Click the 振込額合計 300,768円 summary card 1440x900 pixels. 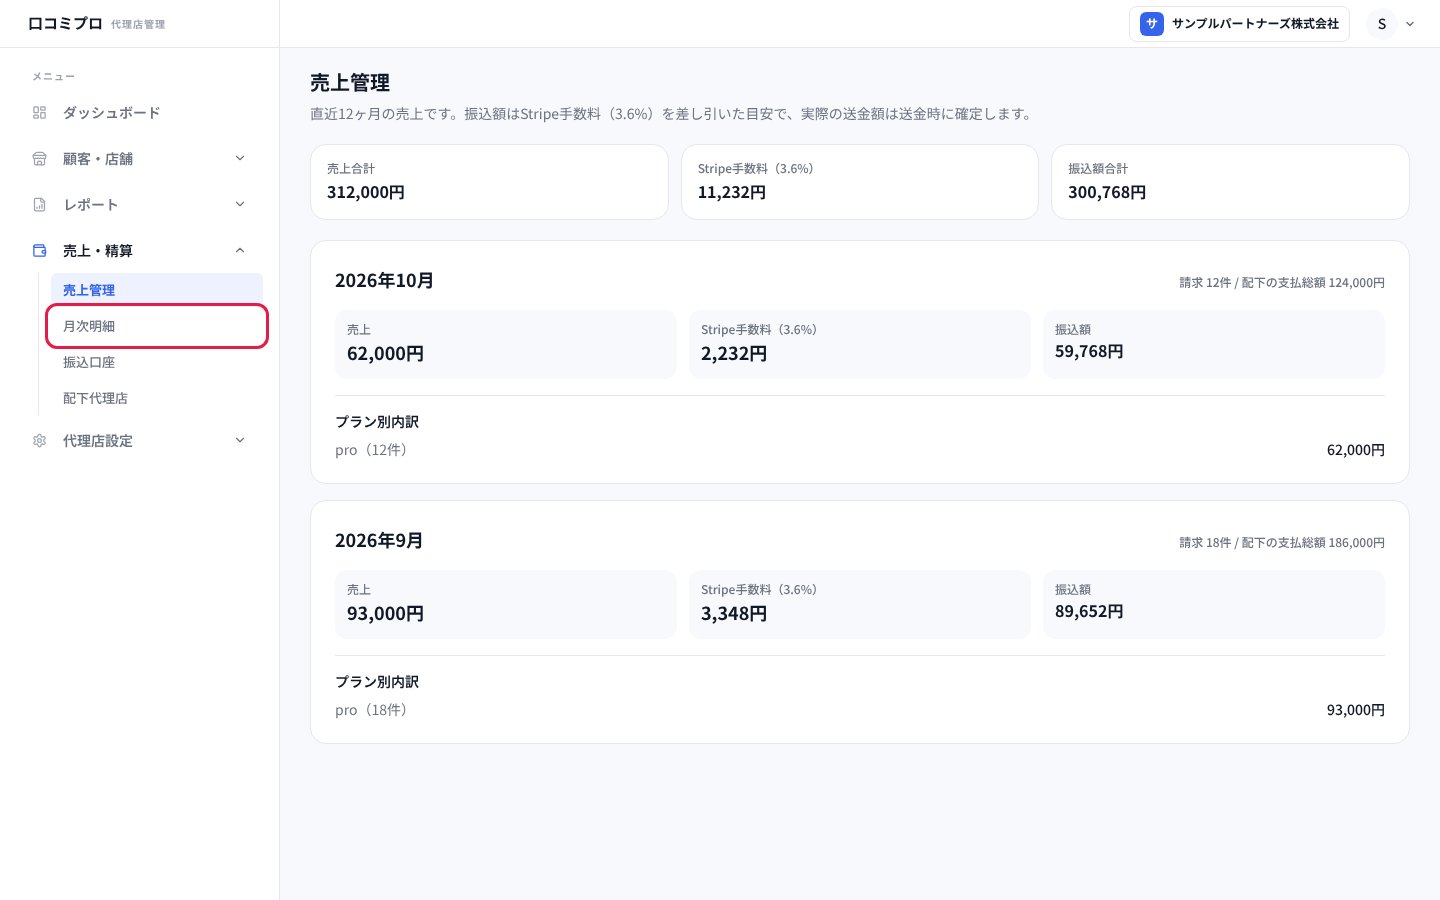(x=1230, y=182)
